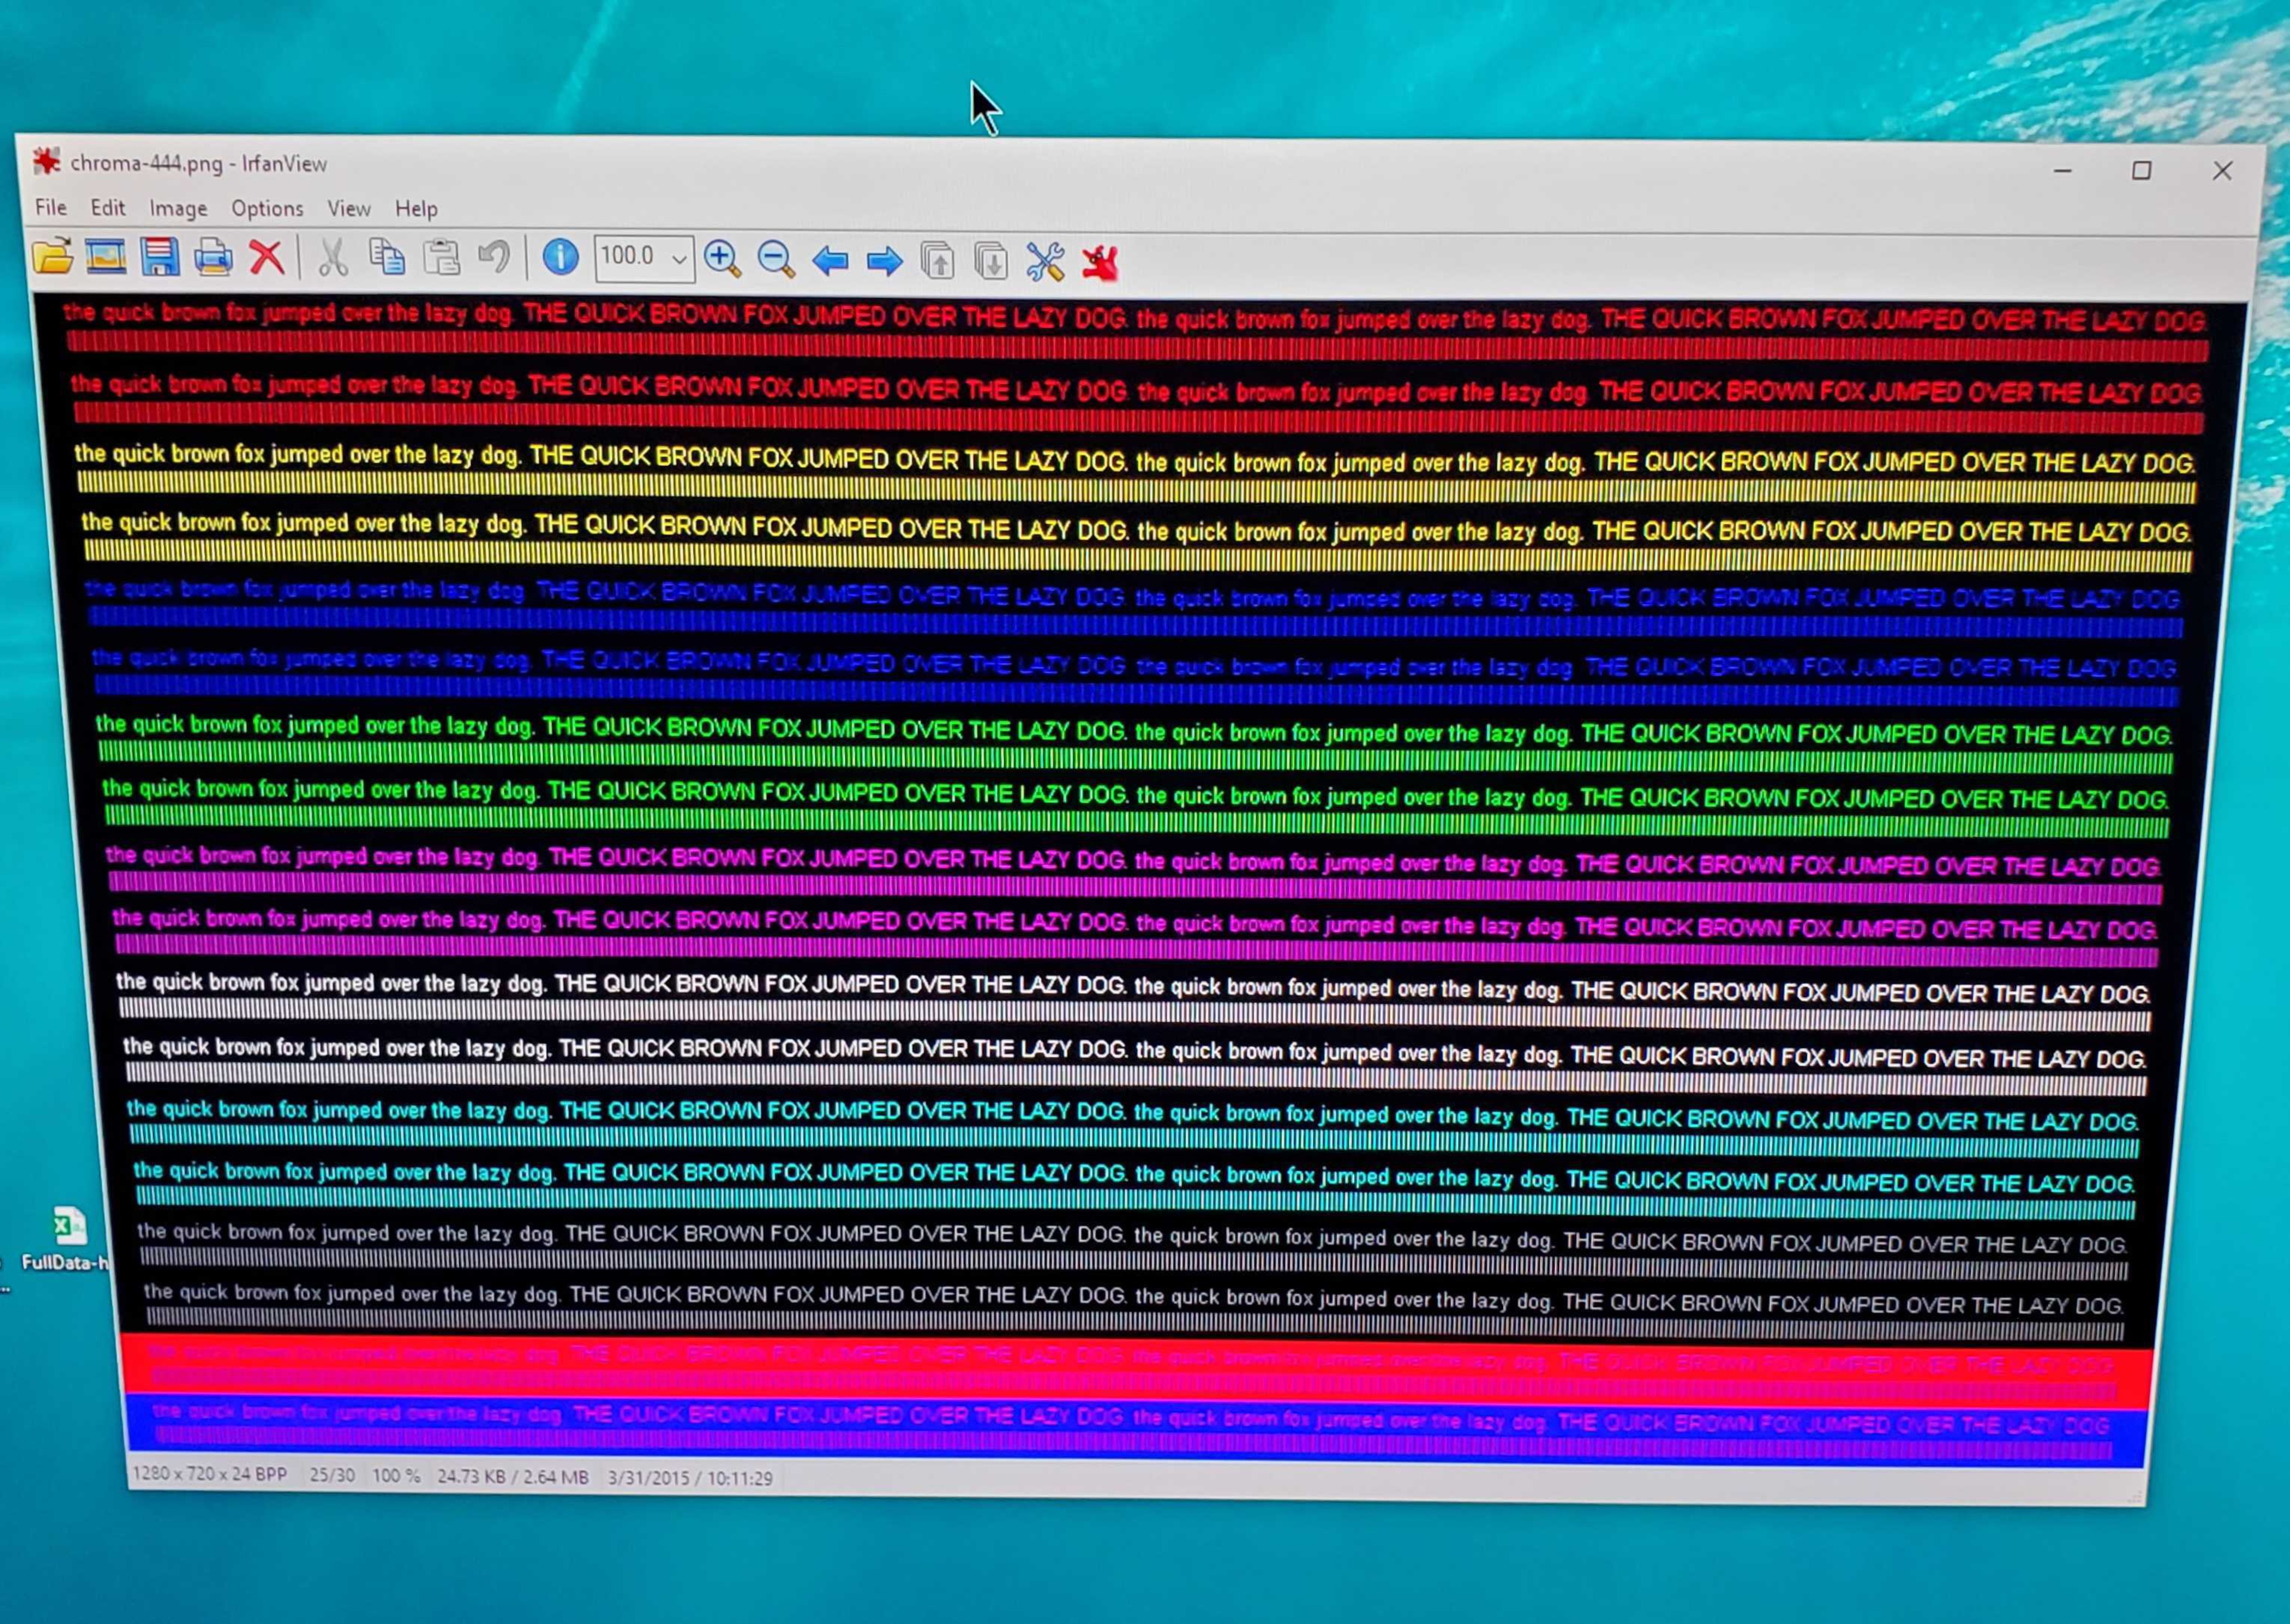Click the copy icon in toolbar

387,258
